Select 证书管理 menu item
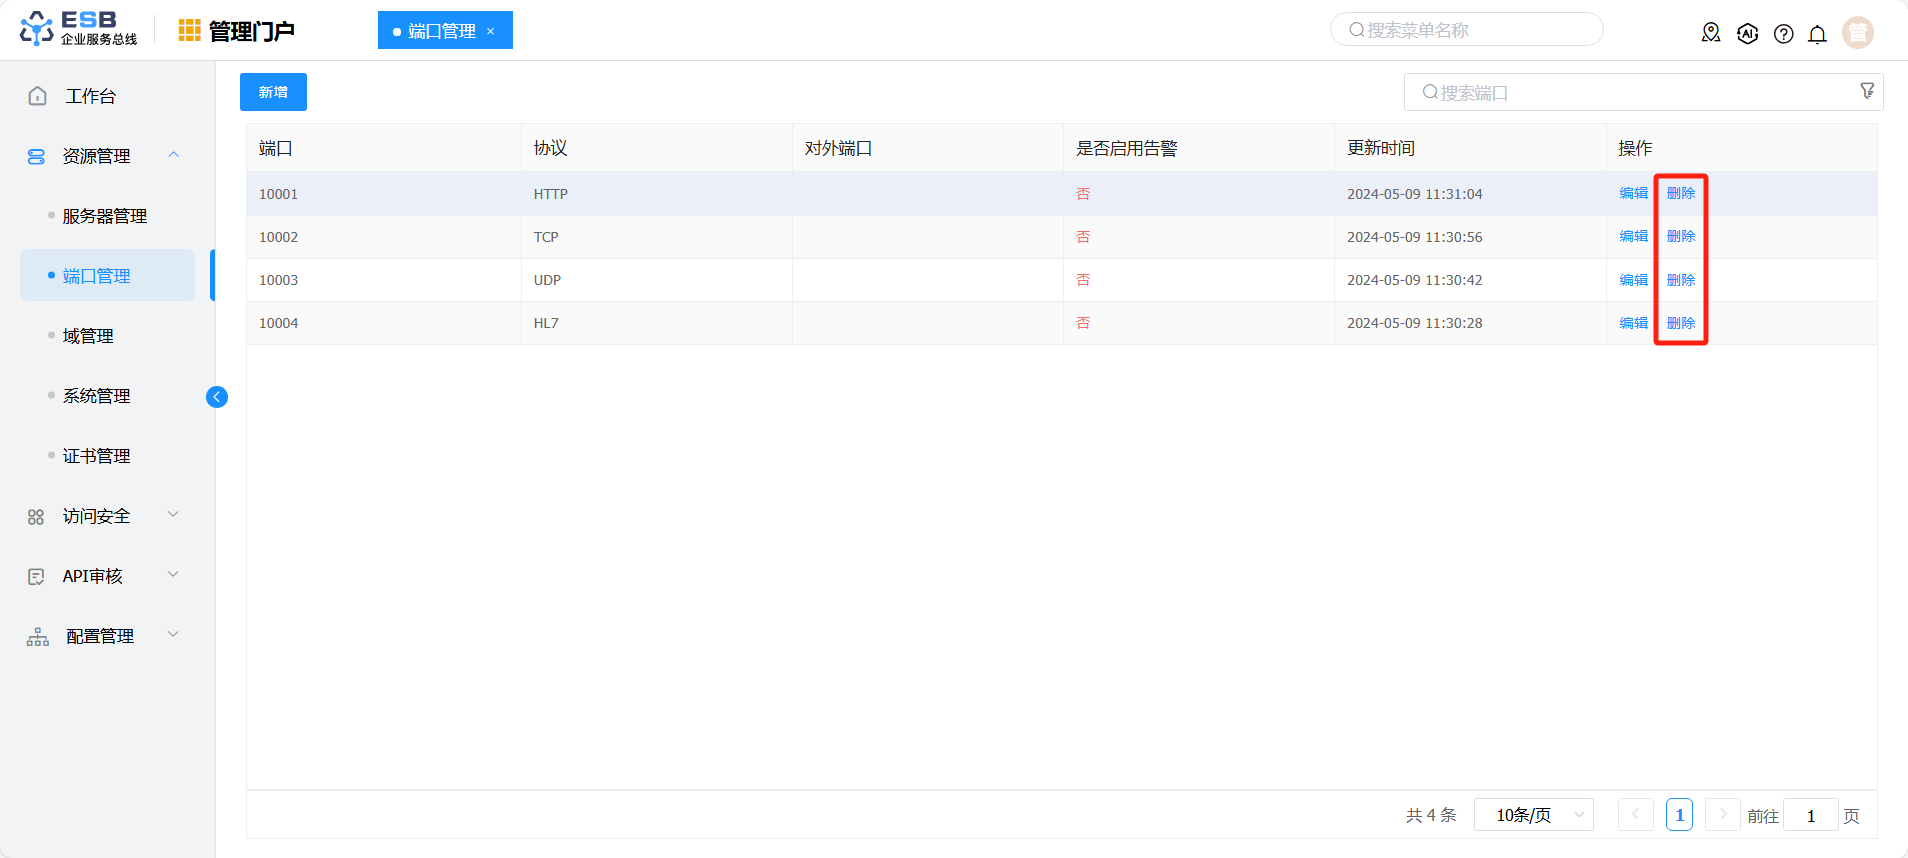Viewport: 1908px width, 858px height. tap(96, 456)
